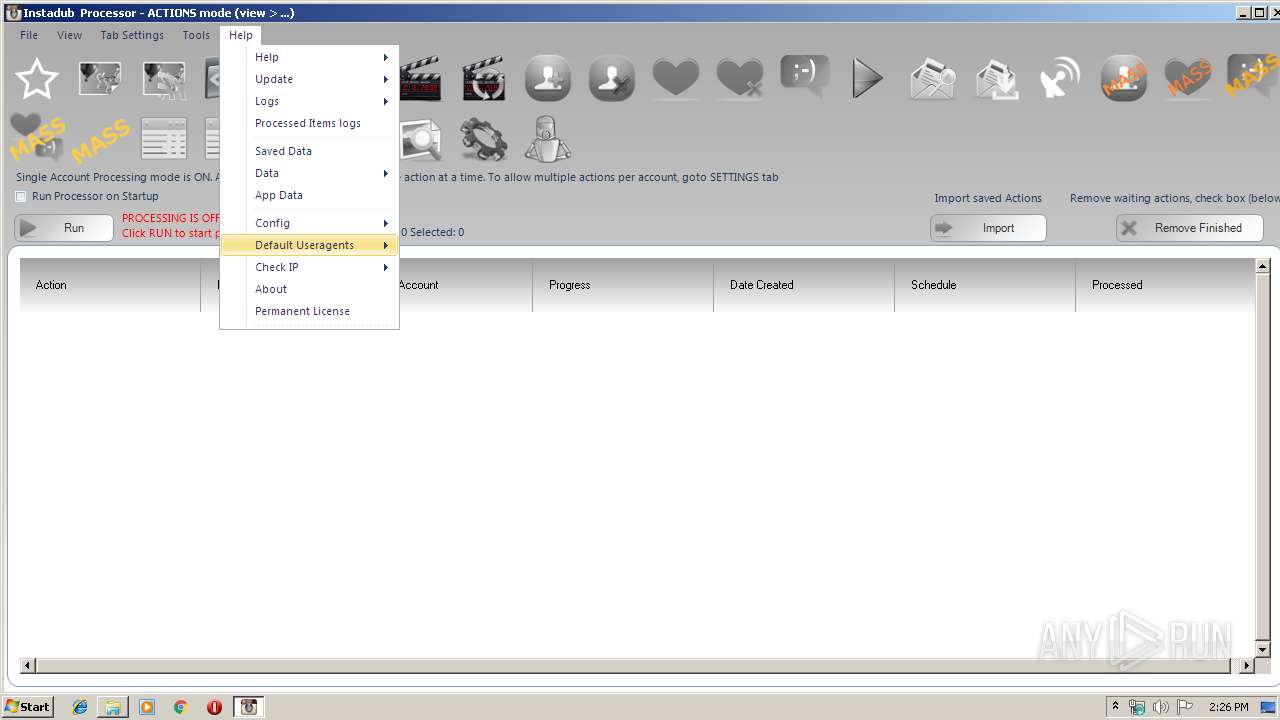Click the gears settings icon

(484, 139)
